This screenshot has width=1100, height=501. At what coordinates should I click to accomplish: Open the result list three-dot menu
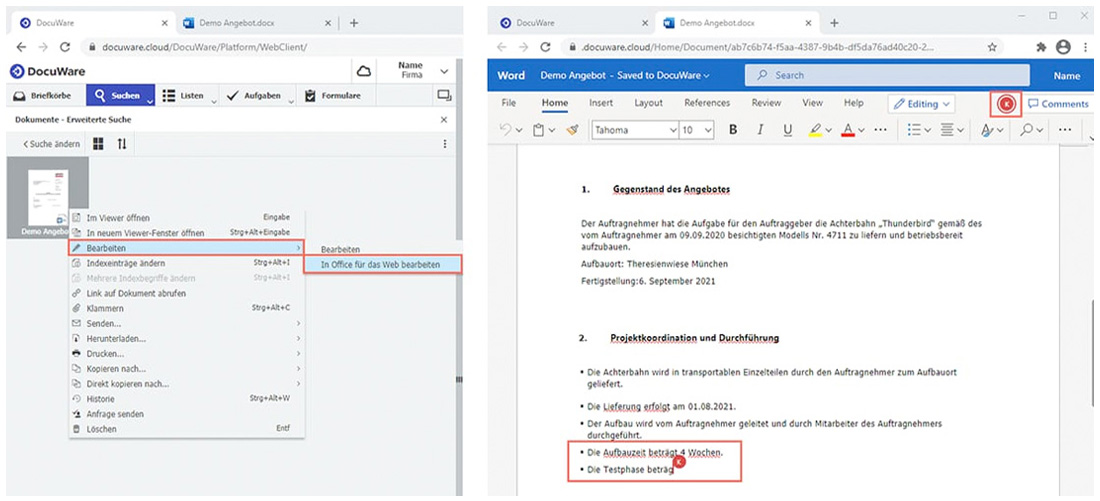click(444, 144)
